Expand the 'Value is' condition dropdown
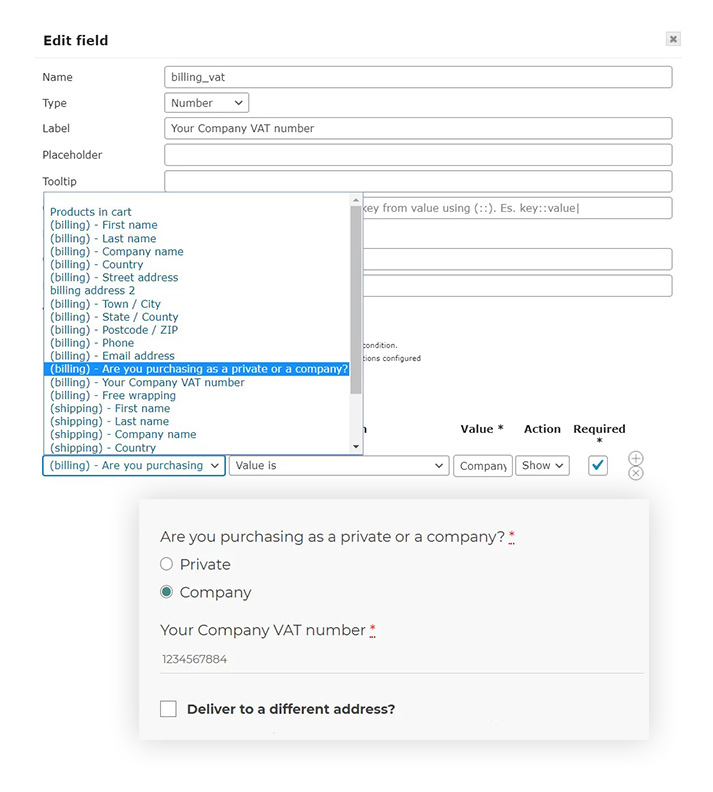Image resolution: width=713 pixels, height=792 pixels. pyautogui.click(x=338, y=466)
